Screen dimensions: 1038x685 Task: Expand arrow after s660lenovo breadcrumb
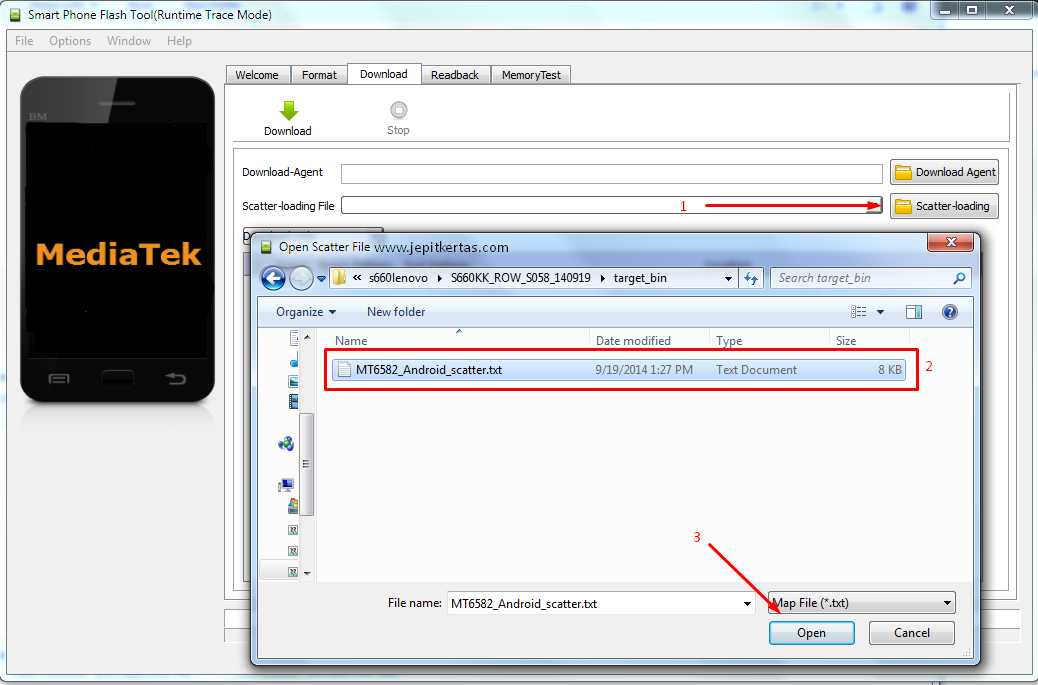click(439, 279)
